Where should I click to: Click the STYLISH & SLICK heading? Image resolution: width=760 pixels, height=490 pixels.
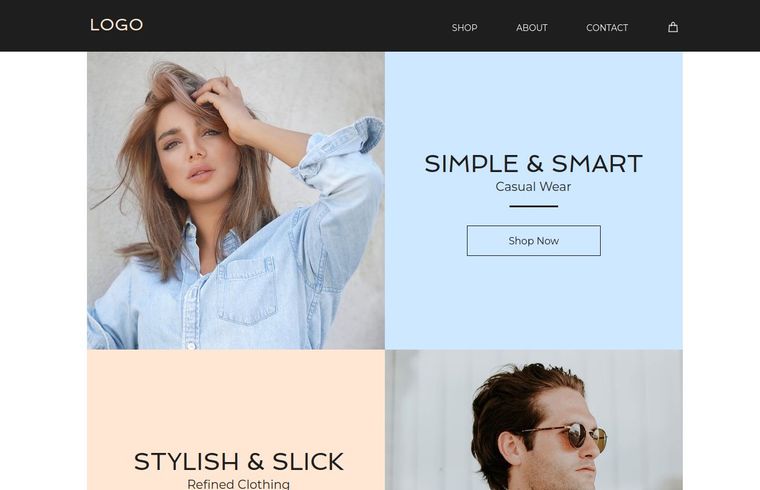(238, 461)
